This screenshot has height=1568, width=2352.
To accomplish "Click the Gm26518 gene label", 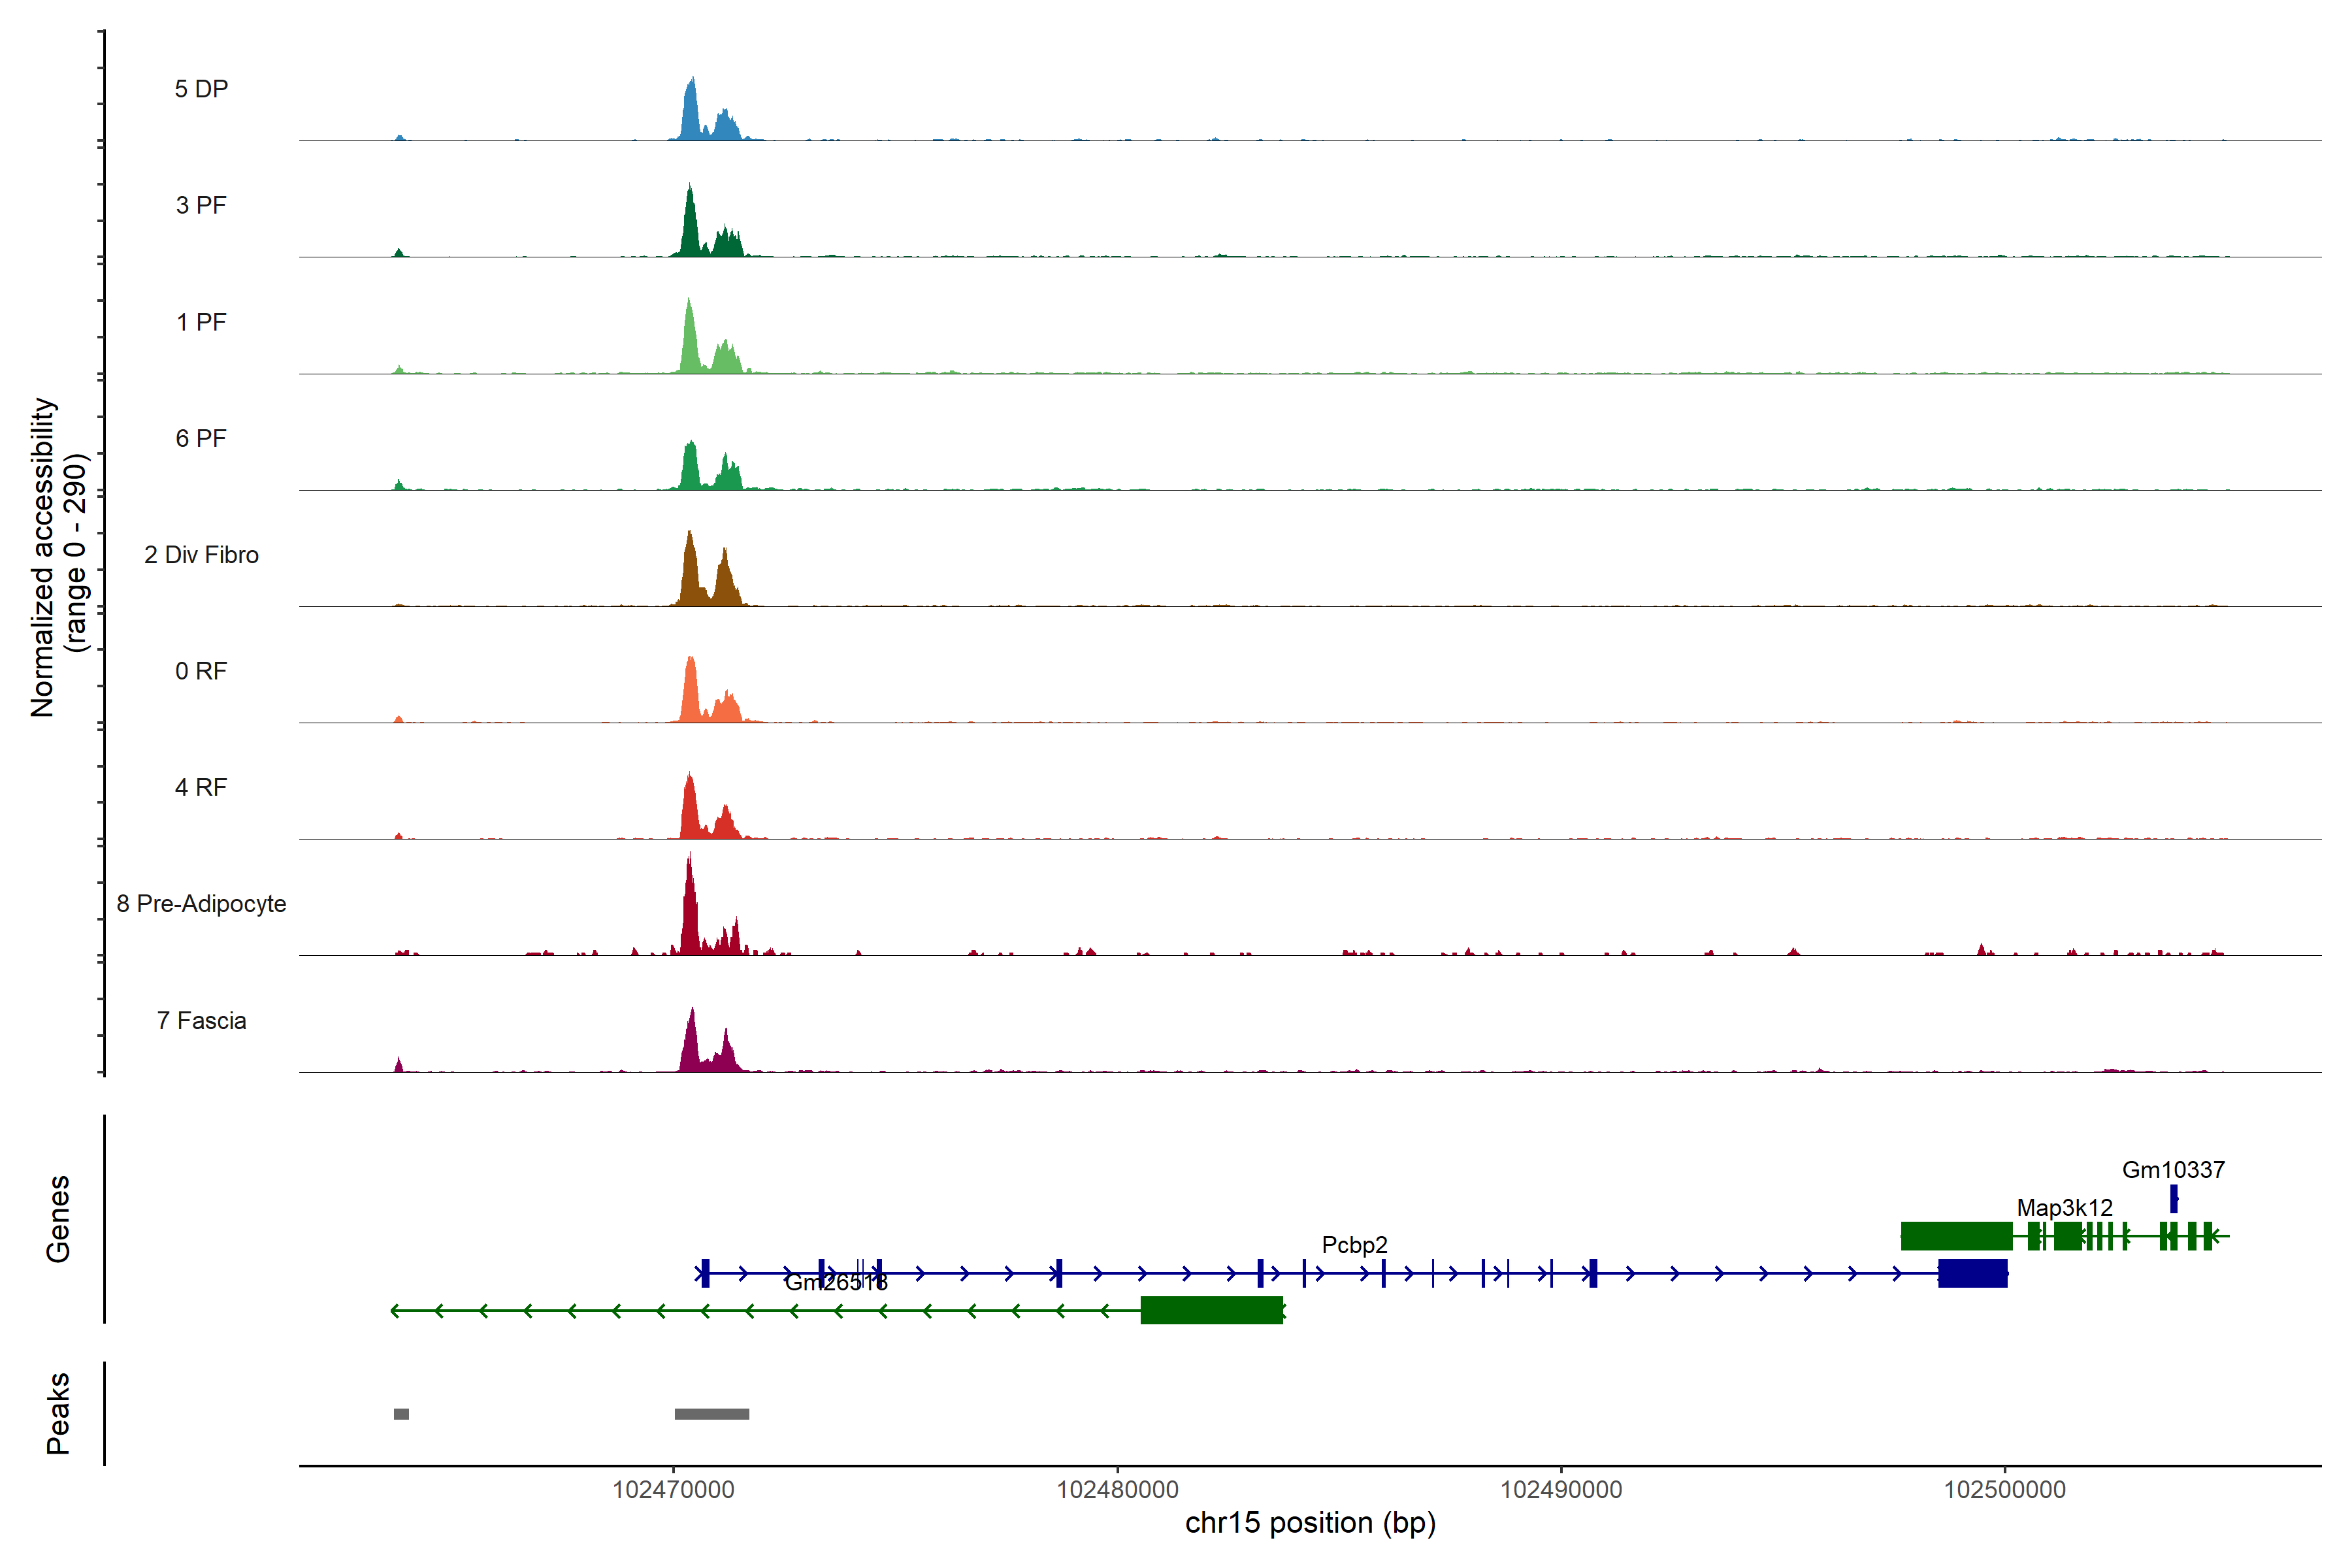I will (x=836, y=1283).
